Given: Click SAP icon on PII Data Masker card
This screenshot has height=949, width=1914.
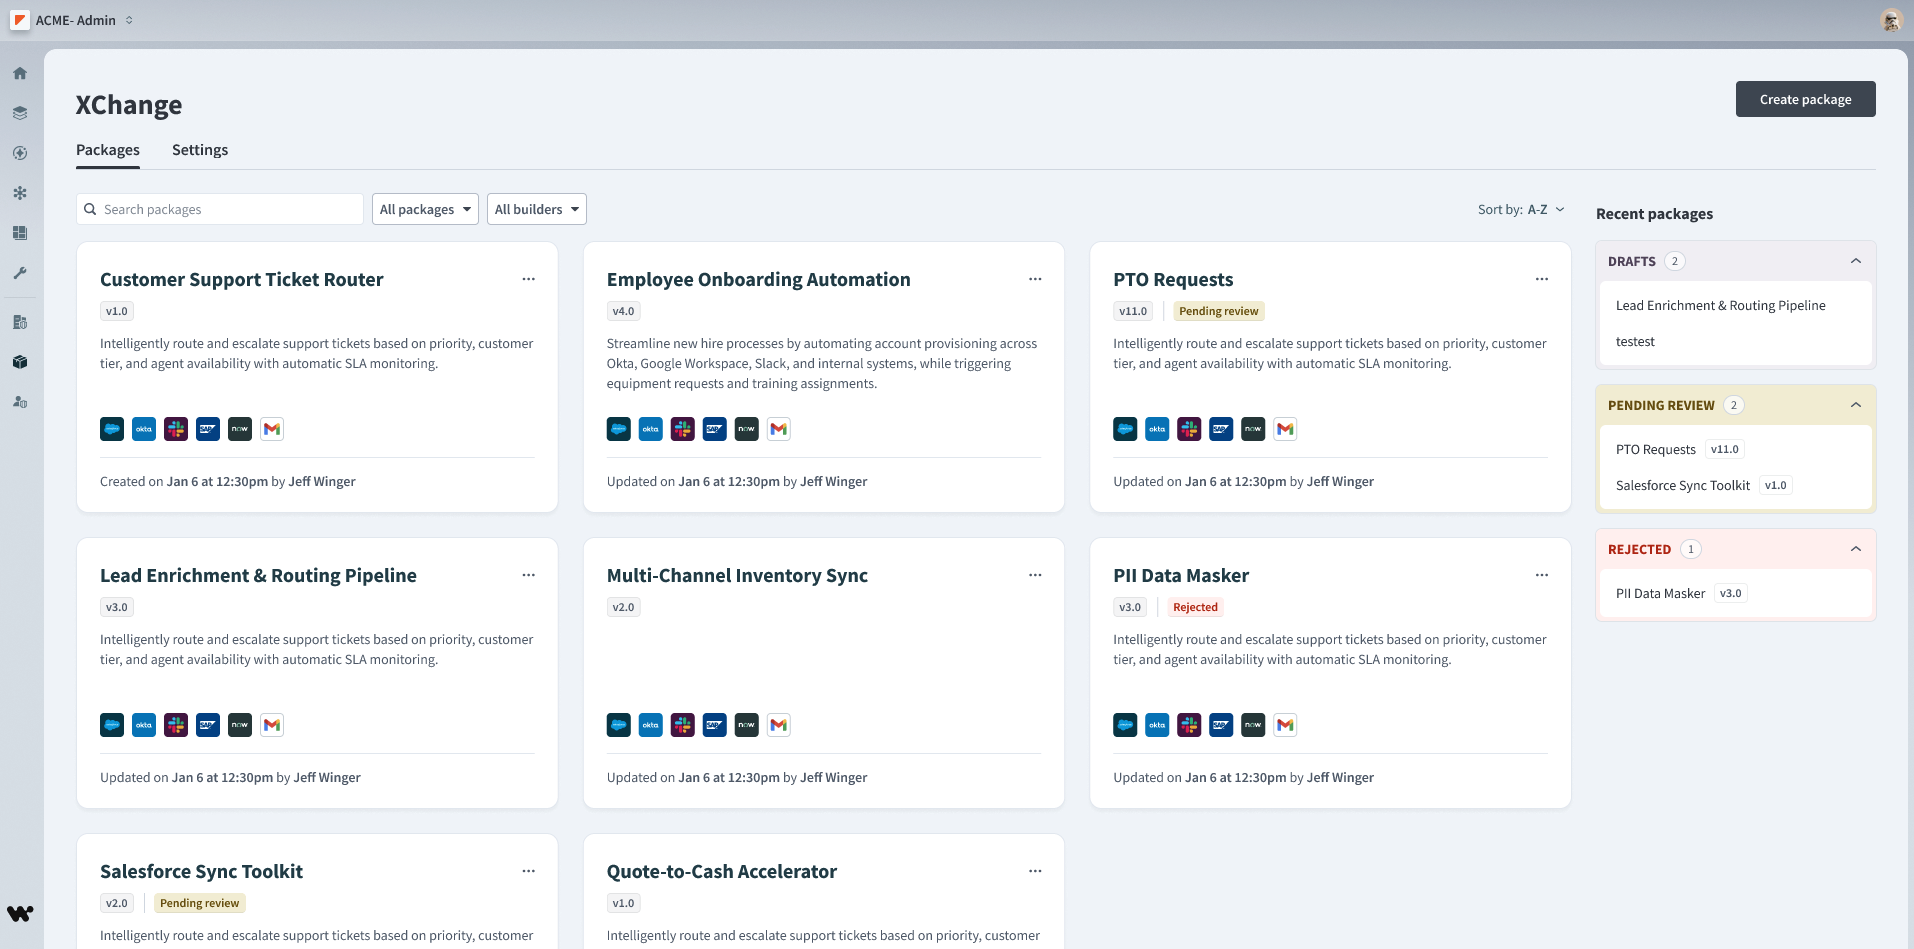Looking at the screenshot, I should [x=1221, y=725].
